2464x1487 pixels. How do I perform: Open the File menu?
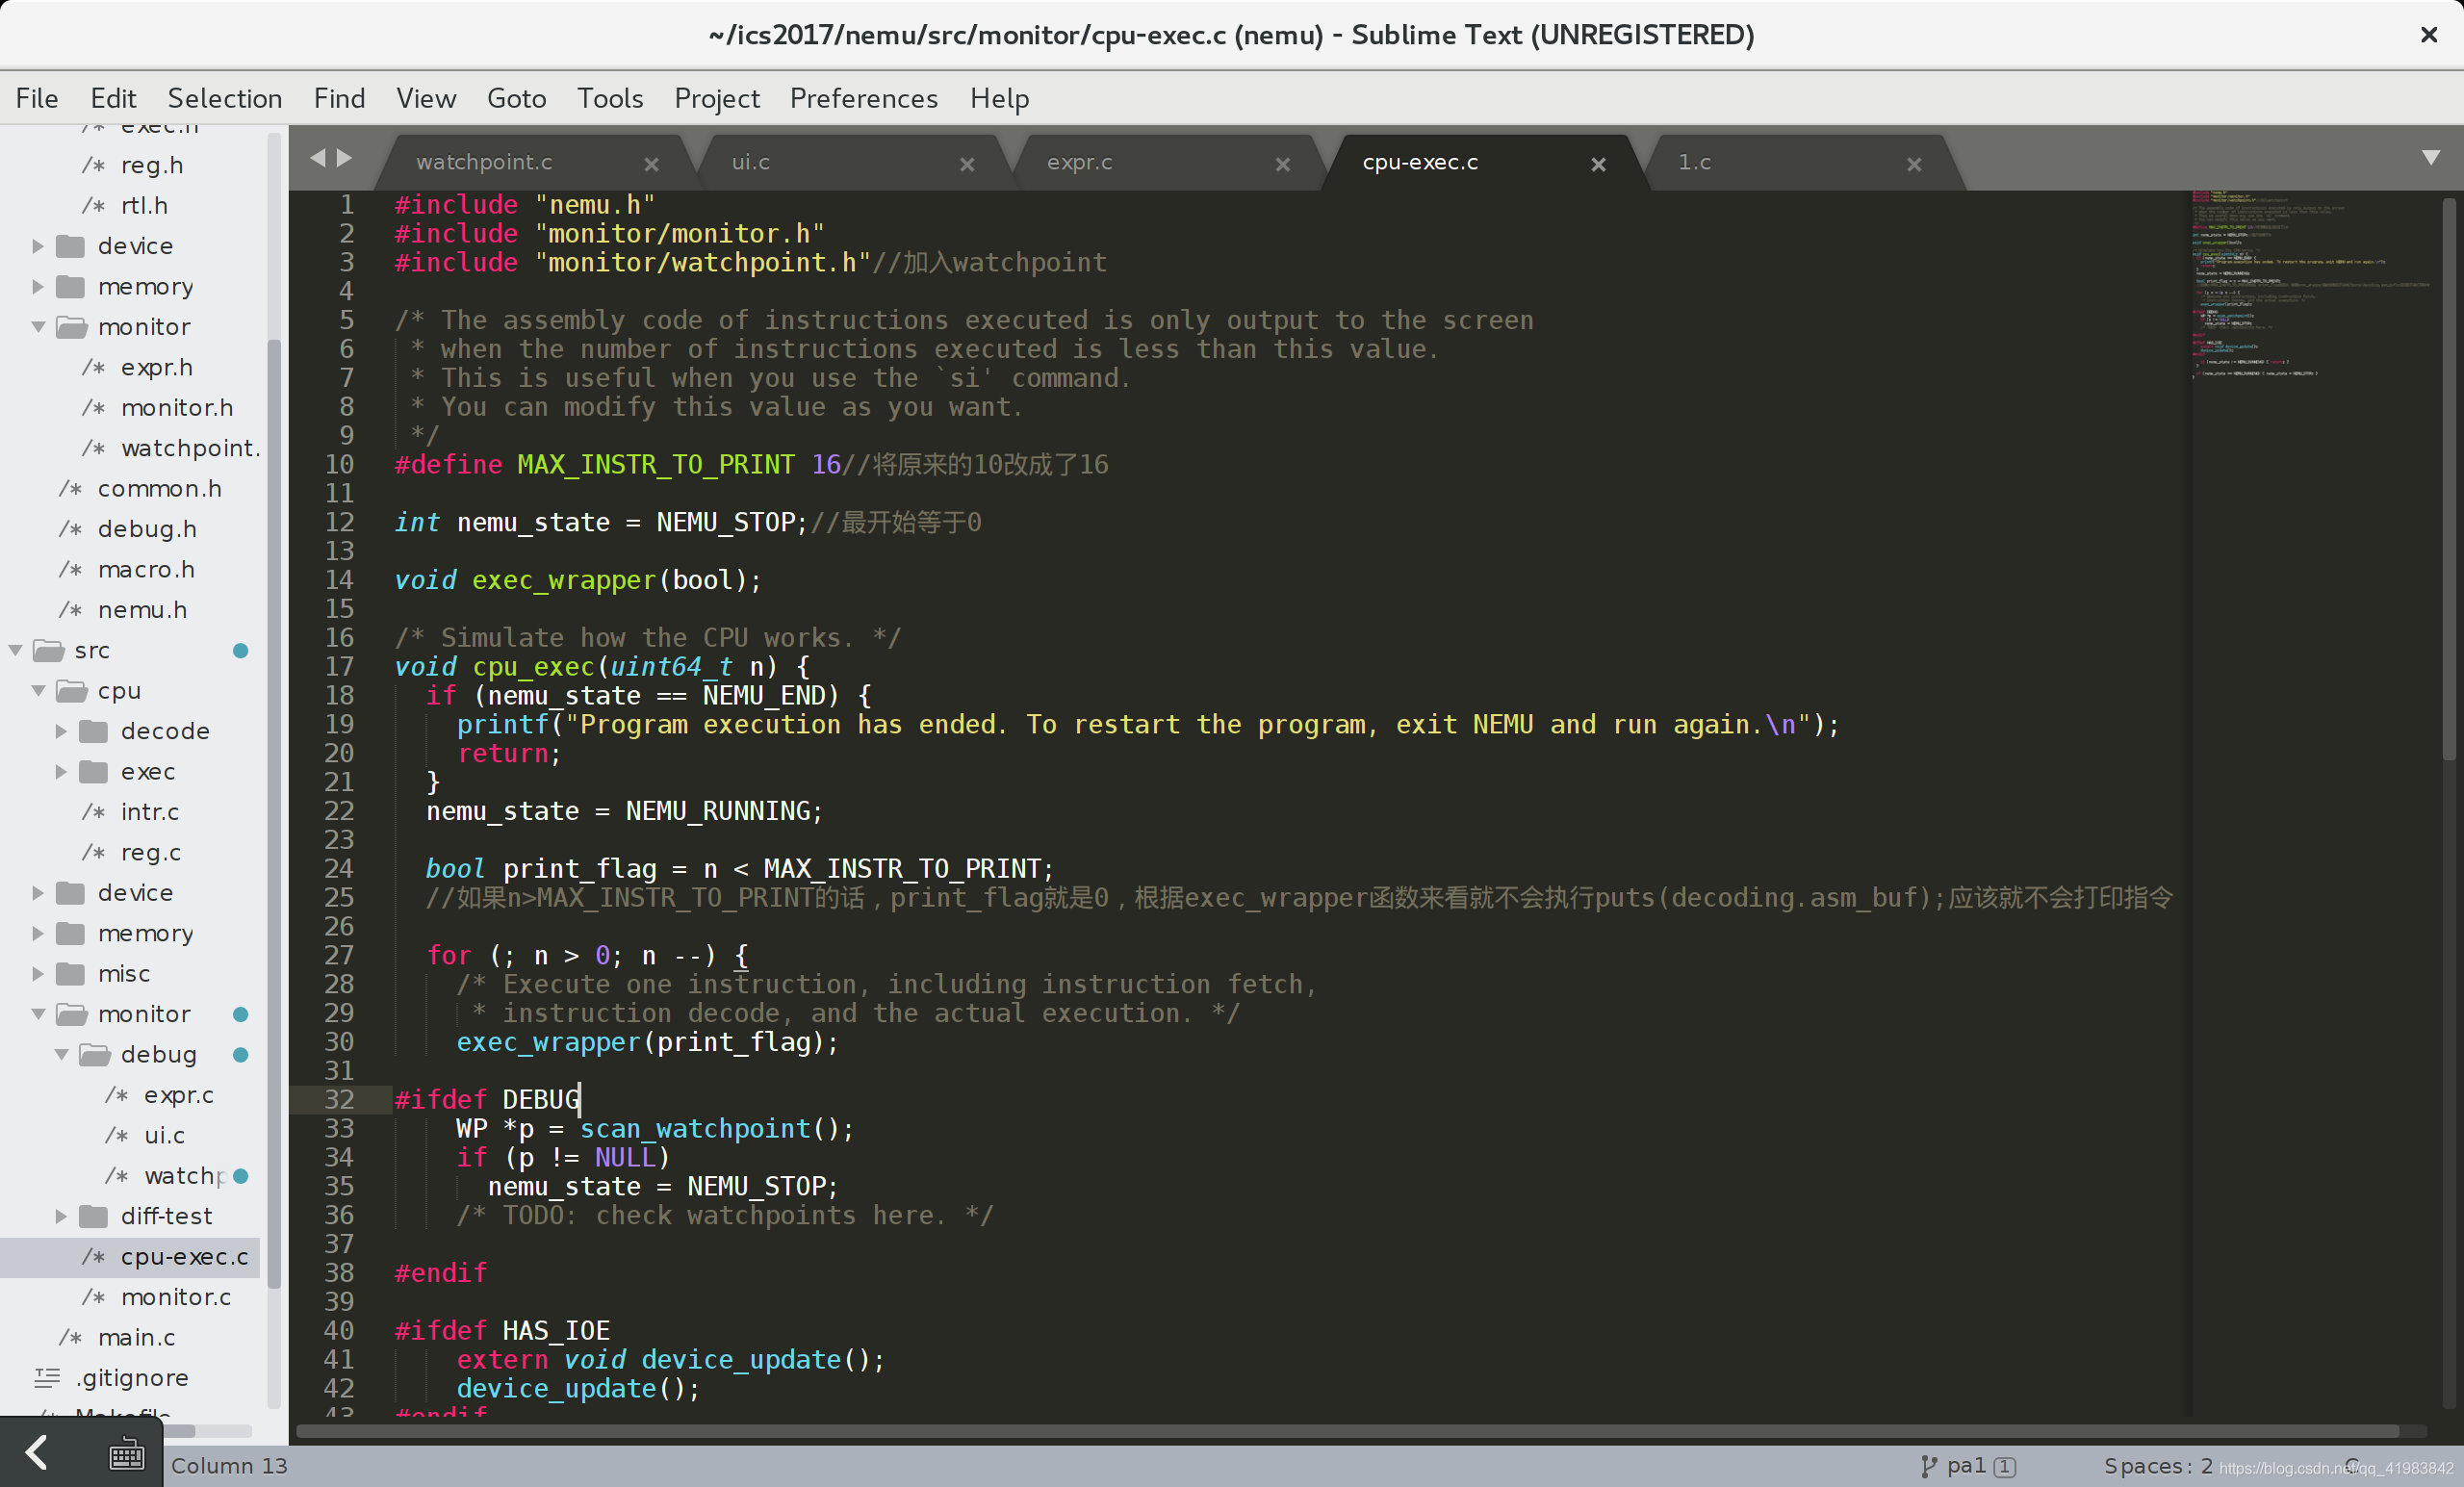pos(34,97)
